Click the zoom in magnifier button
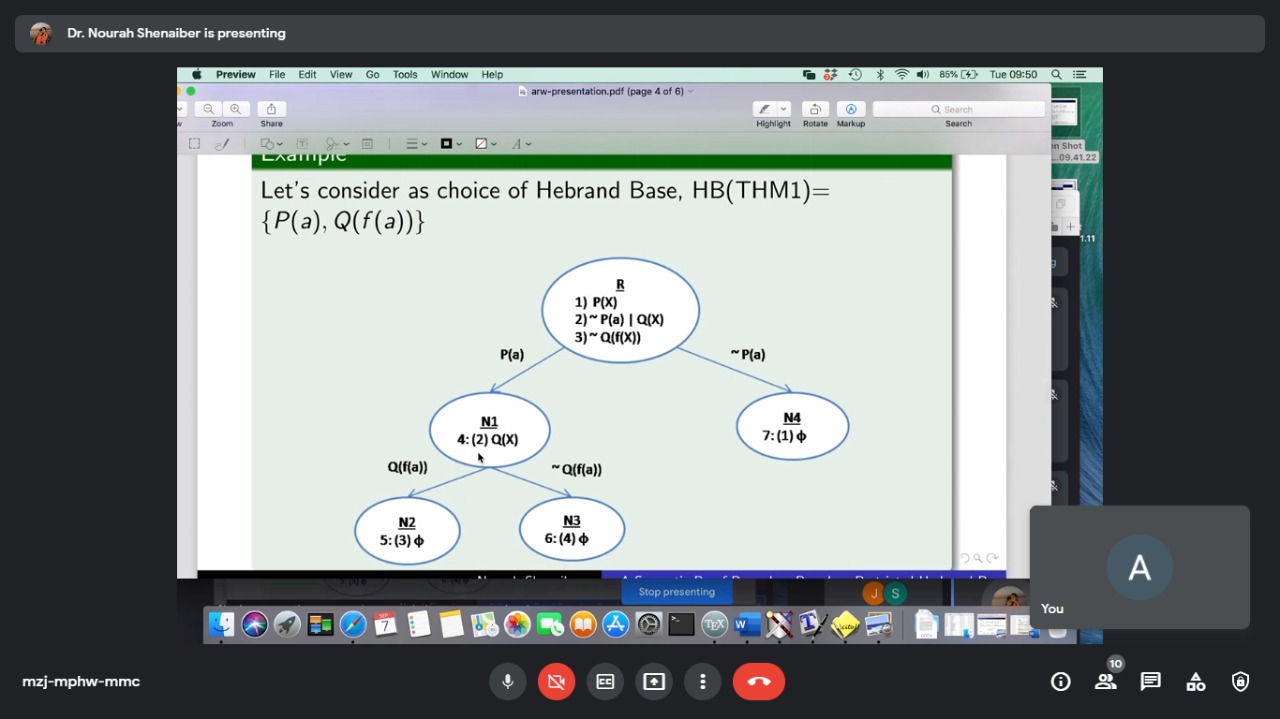The width and height of the screenshot is (1280, 719). [235, 109]
